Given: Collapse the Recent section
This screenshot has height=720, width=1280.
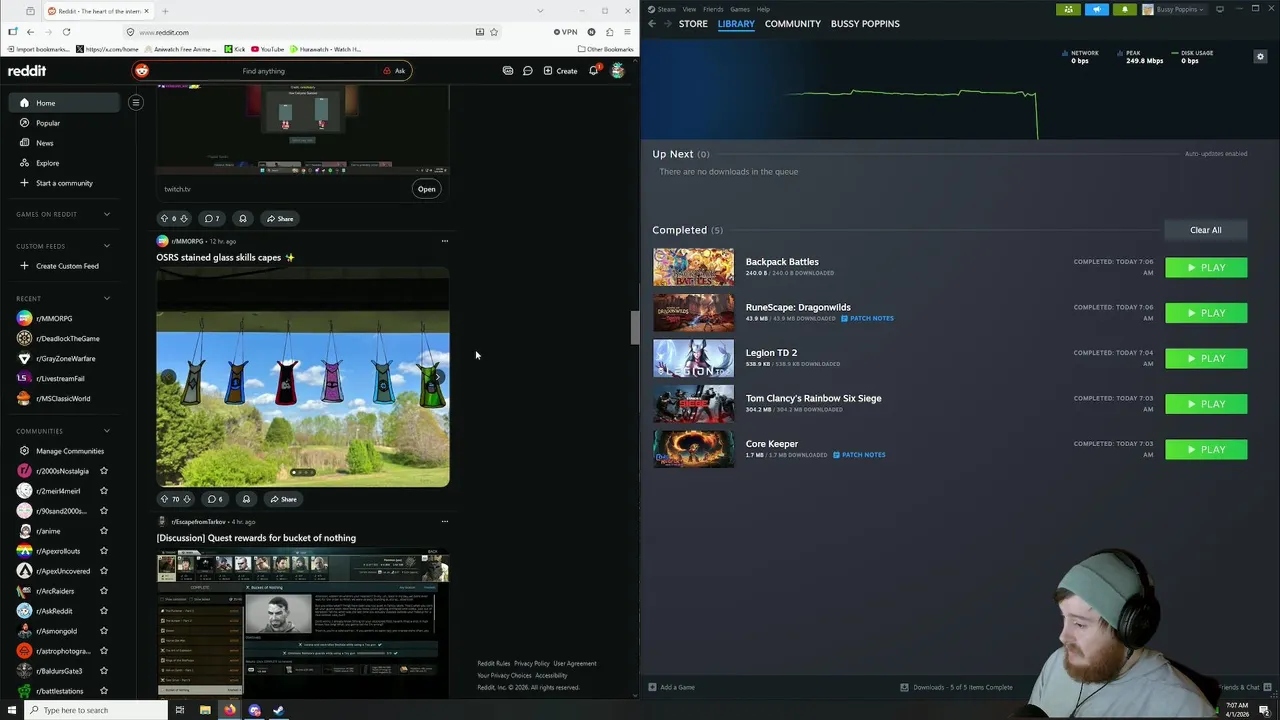Looking at the screenshot, I should [107, 298].
